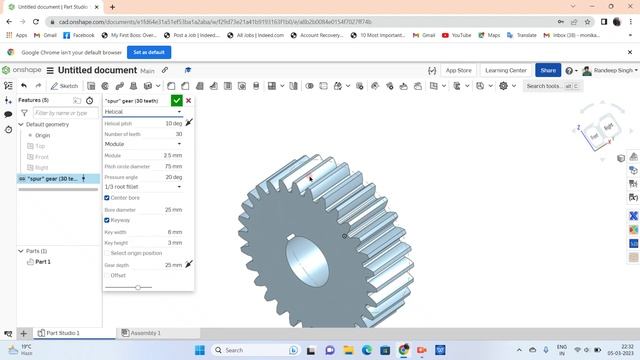Open the 1/3 root fillet dropdown
The image size is (640, 360).
[143, 187]
